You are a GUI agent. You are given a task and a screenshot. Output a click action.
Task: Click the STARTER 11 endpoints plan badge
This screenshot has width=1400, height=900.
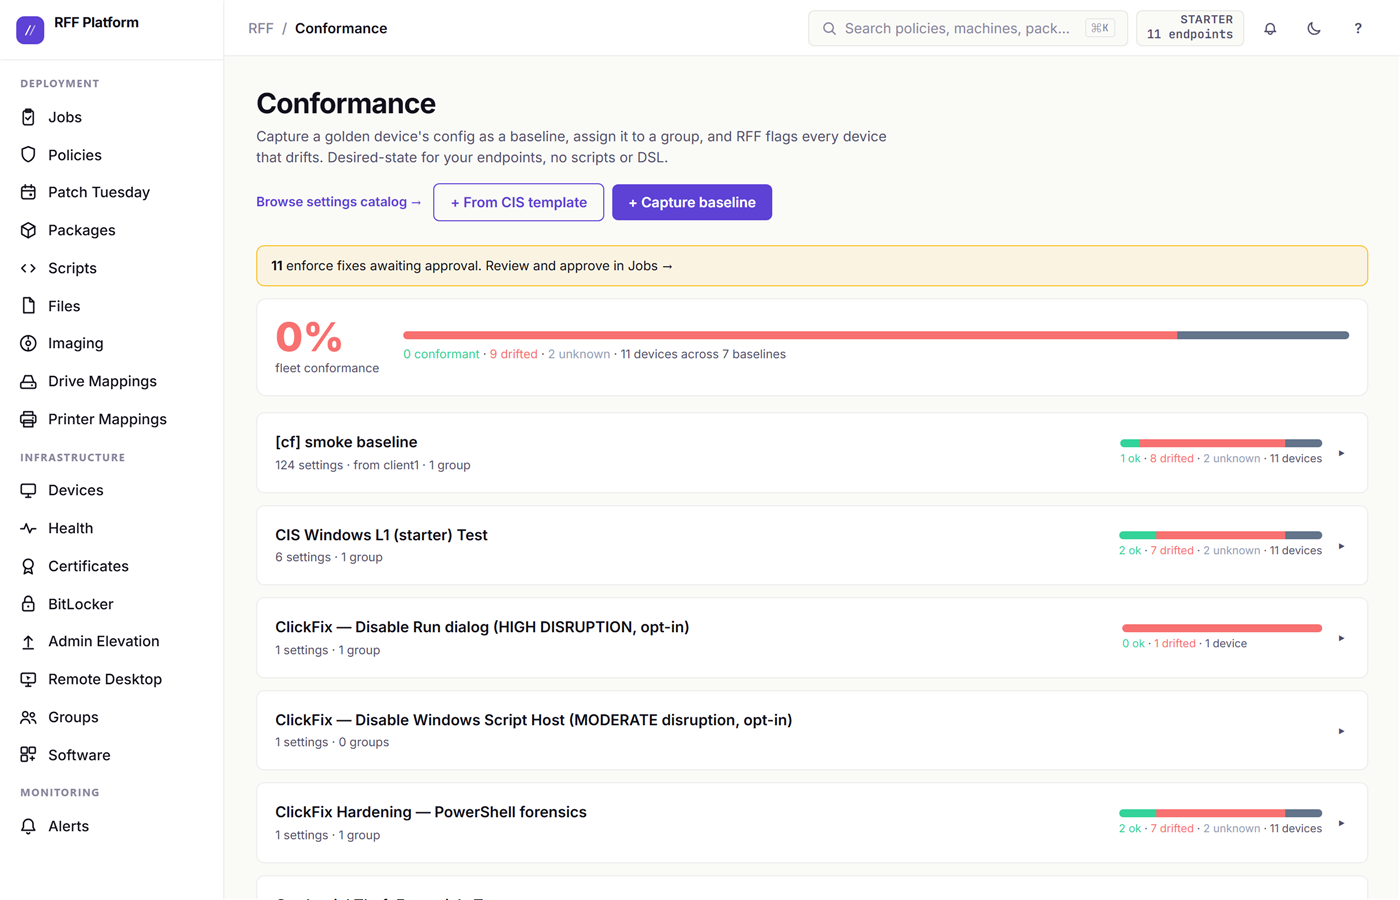(1190, 28)
